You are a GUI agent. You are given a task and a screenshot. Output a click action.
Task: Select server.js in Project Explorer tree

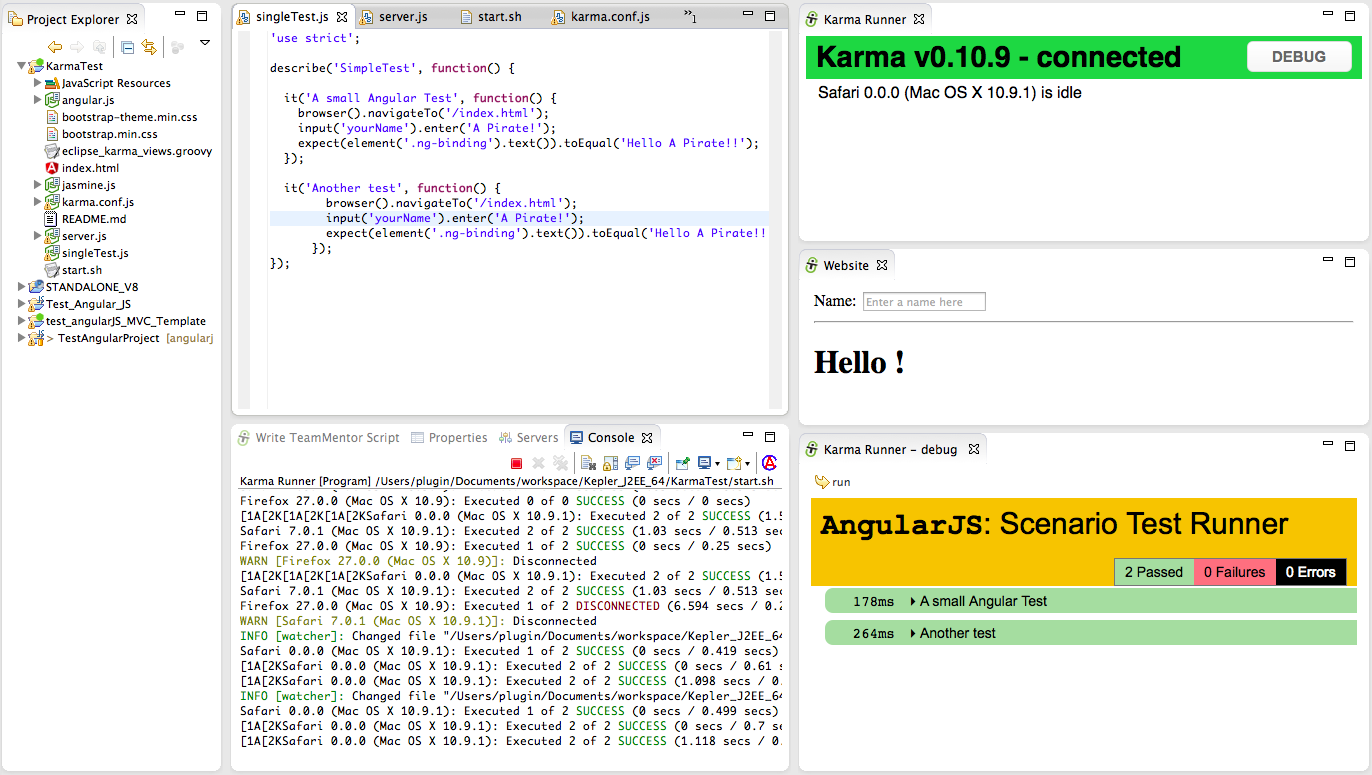pos(84,236)
